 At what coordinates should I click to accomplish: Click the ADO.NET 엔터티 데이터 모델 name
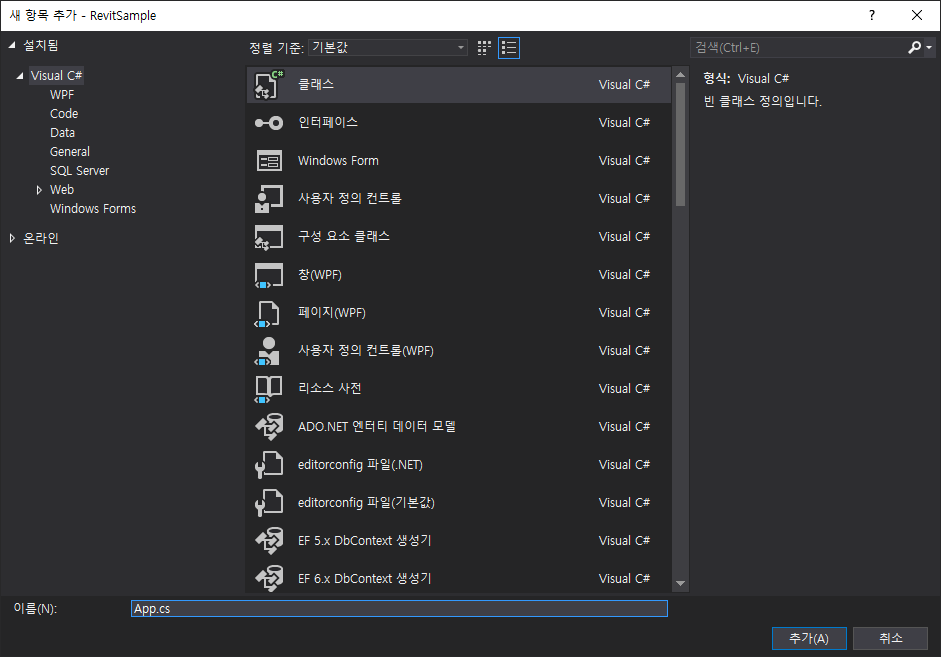click(377, 427)
